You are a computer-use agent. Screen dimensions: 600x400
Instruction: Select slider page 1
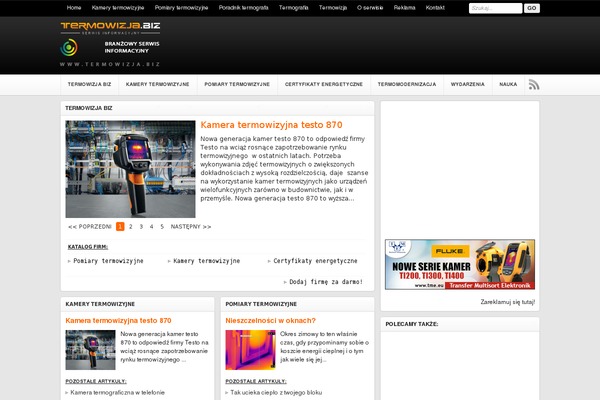click(x=120, y=227)
